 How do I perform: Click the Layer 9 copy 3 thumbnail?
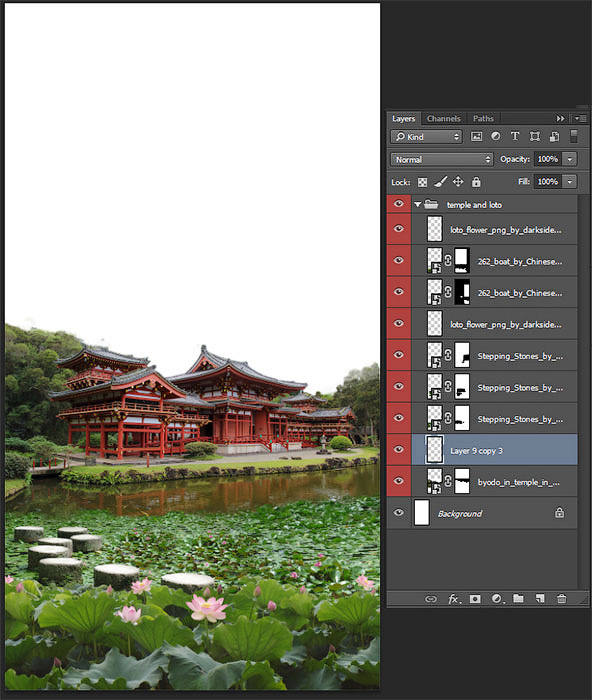pyautogui.click(x=435, y=450)
